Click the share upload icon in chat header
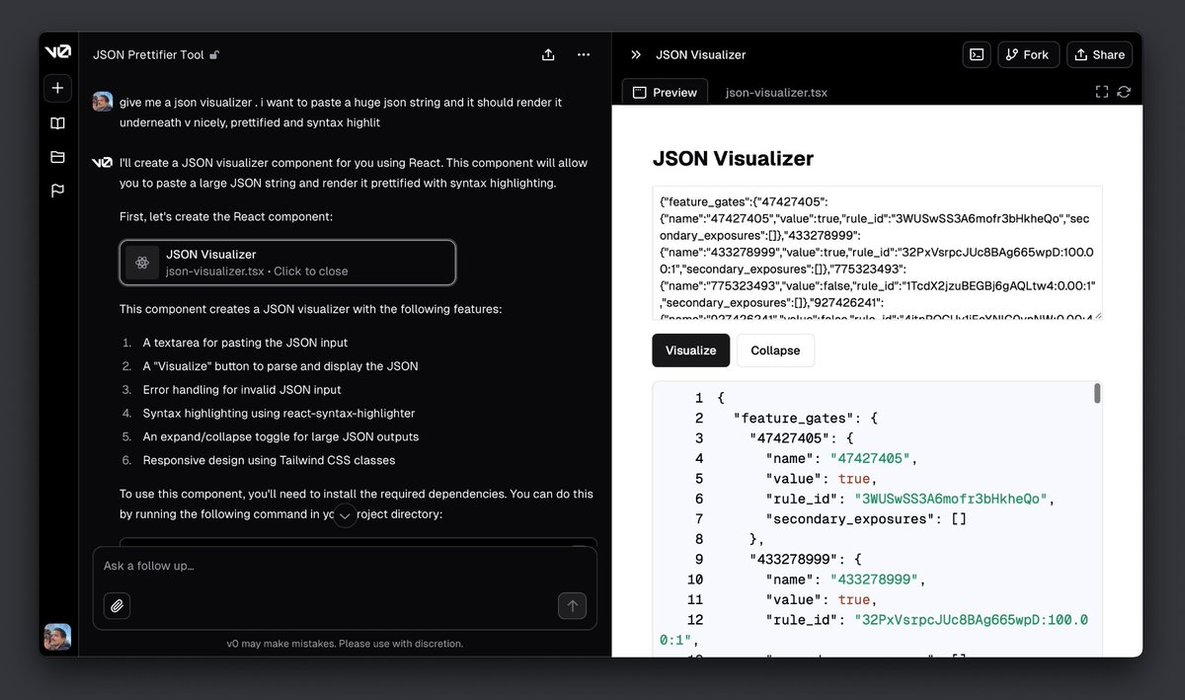This screenshot has width=1185, height=700. click(548, 55)
